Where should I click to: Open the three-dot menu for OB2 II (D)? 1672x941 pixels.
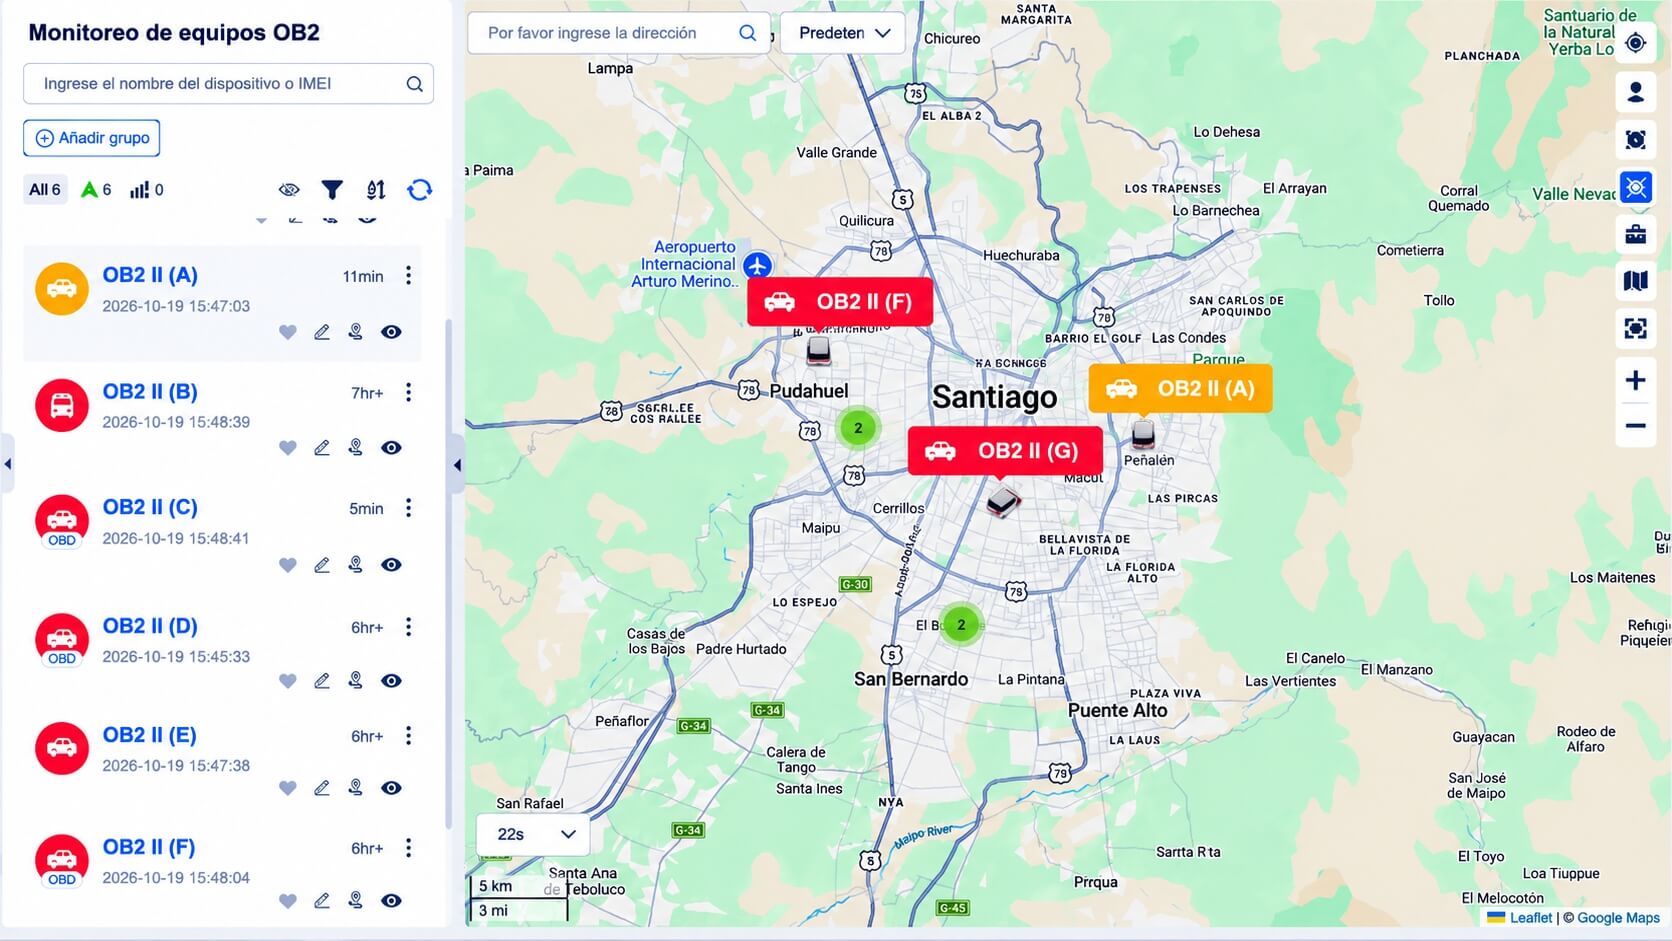click(x=408, y=627)
